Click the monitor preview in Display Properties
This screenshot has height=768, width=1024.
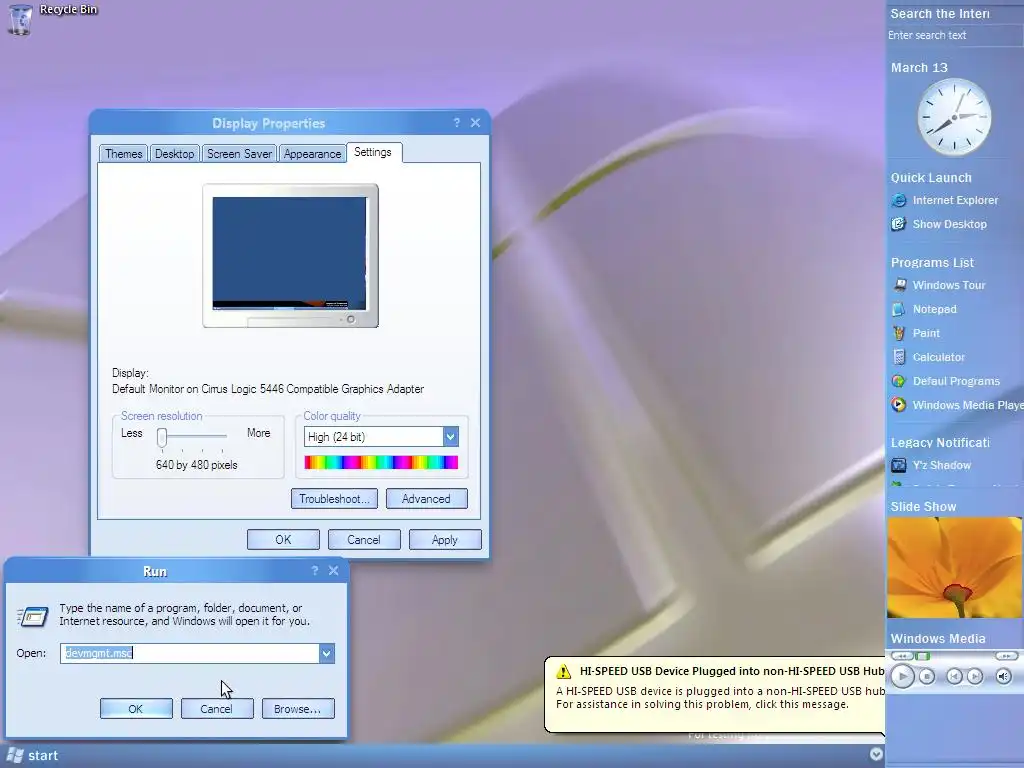pyautogui.click(x=291, y=255)
